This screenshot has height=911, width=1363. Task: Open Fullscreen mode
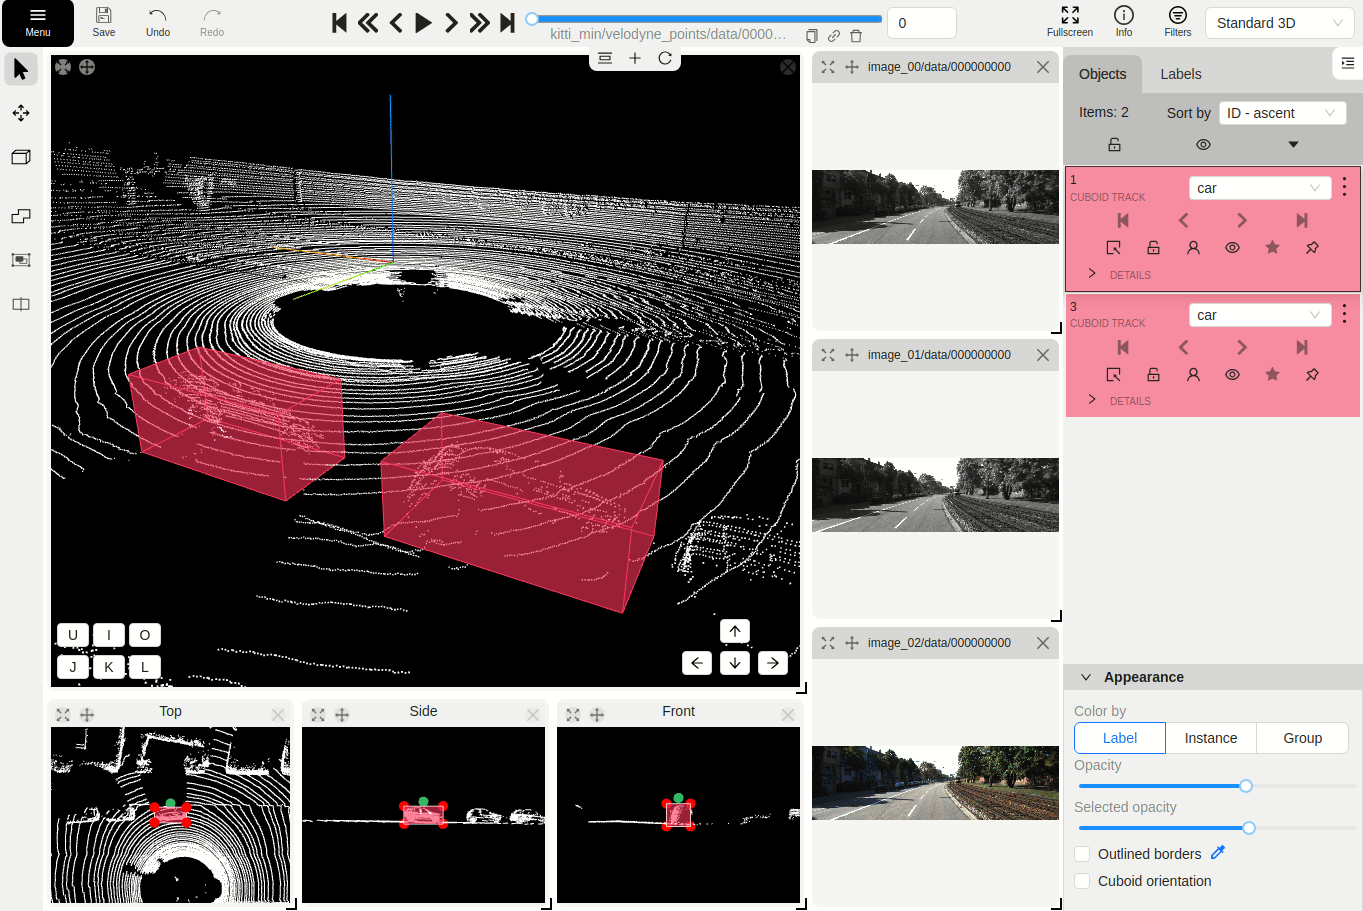tap(1069, 22)
